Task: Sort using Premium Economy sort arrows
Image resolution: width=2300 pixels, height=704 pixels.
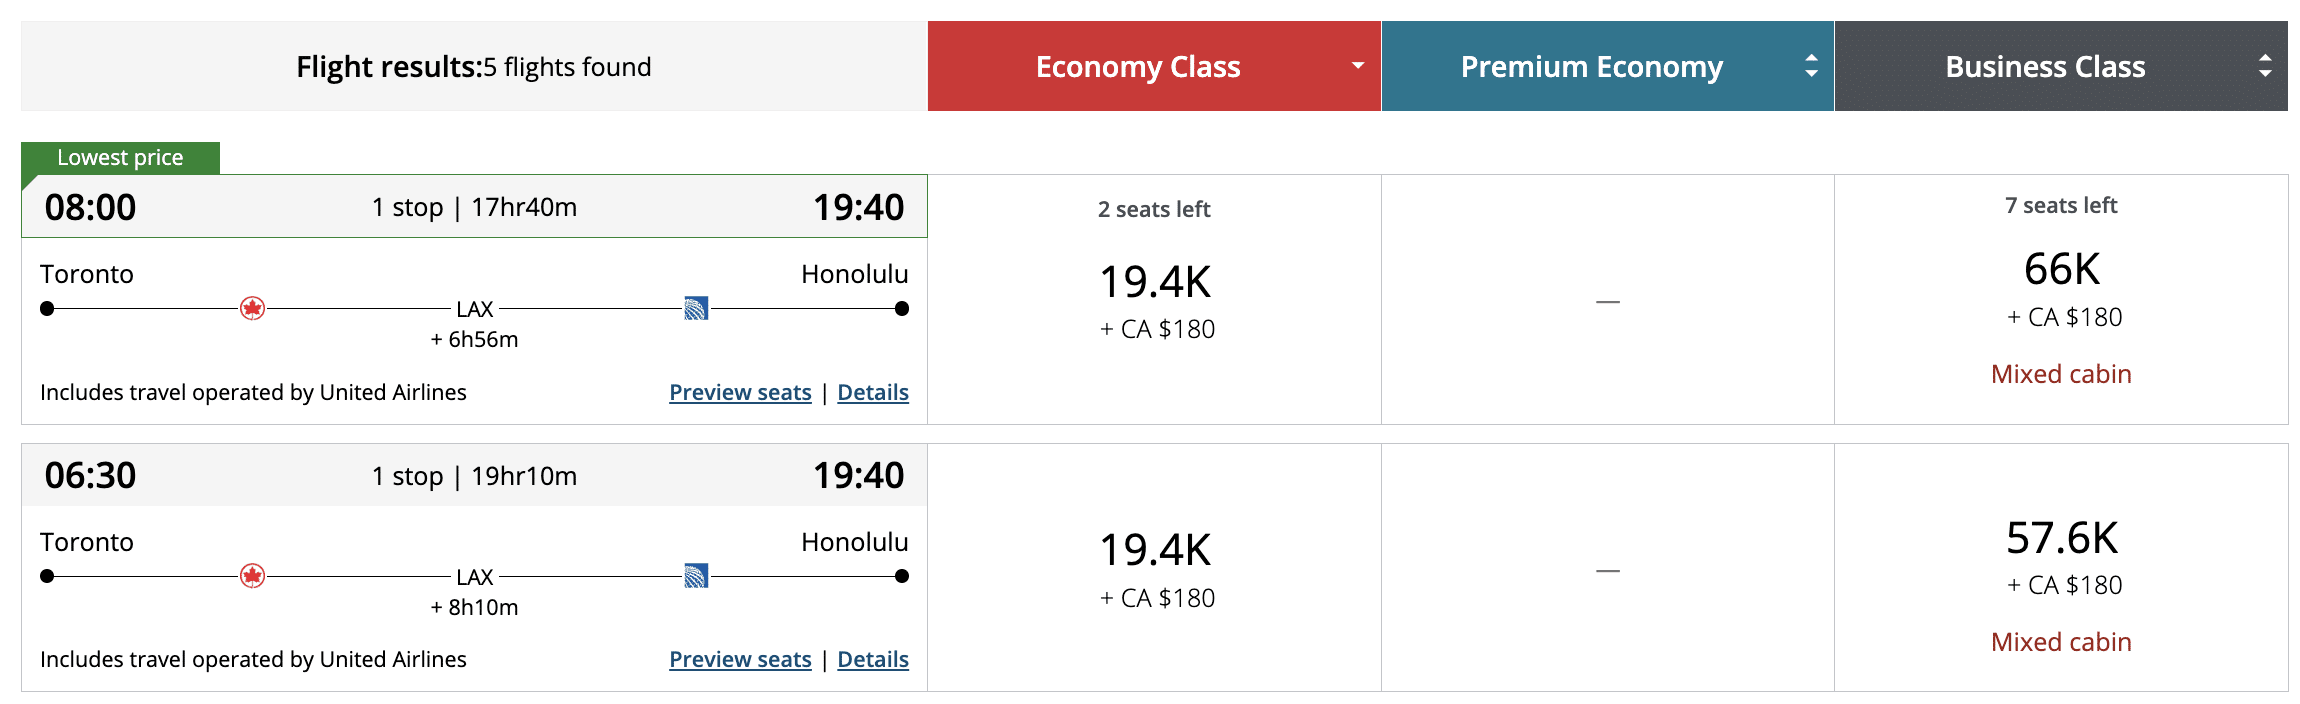Action: (1810, 66)
